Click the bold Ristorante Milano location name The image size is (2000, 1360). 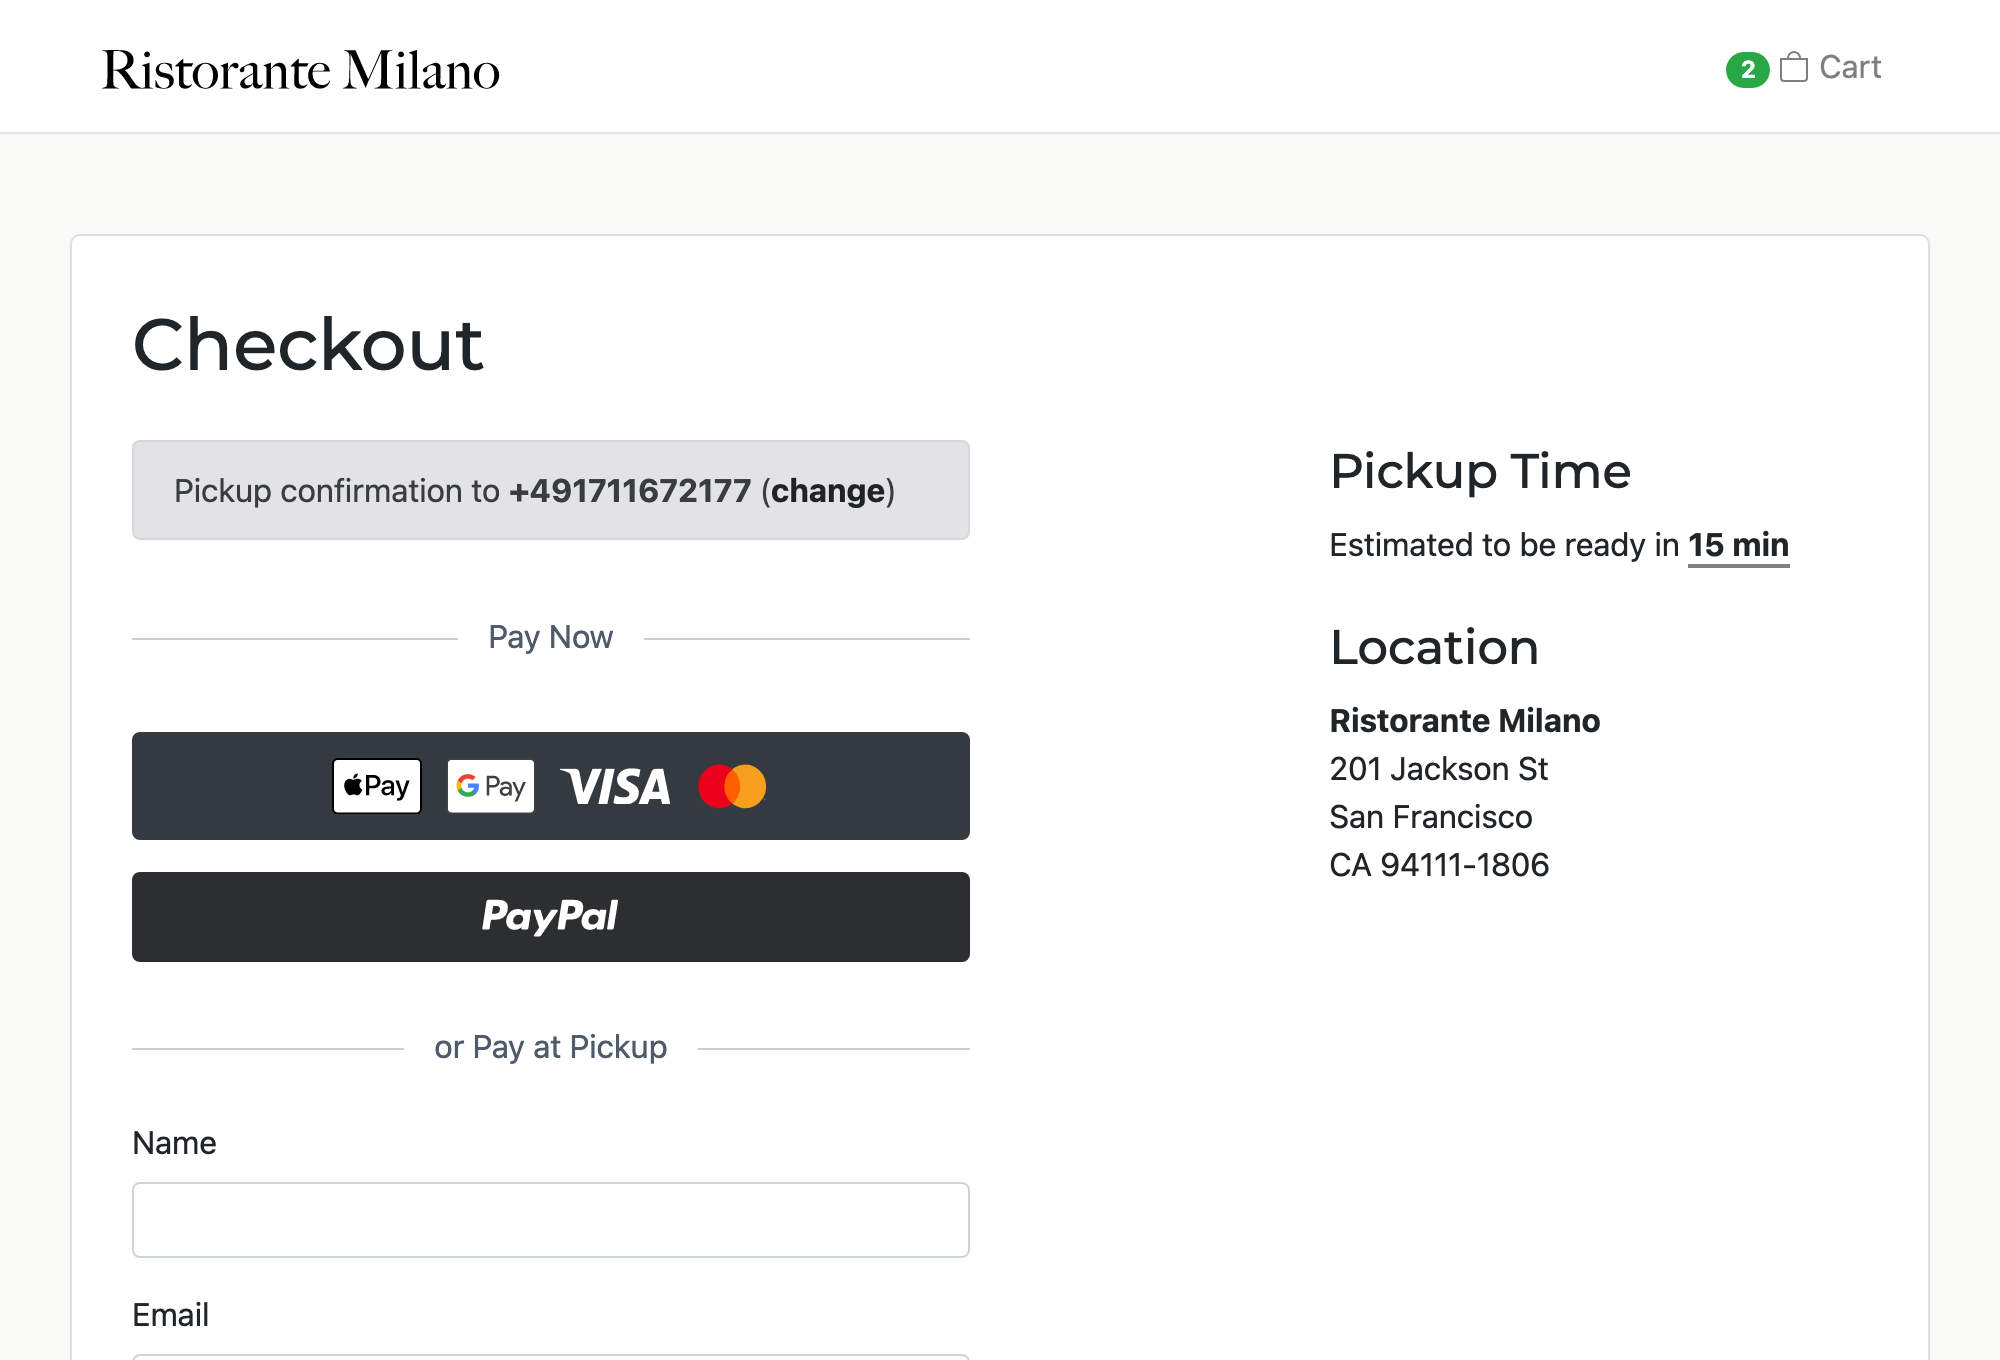coord(1465,721)
